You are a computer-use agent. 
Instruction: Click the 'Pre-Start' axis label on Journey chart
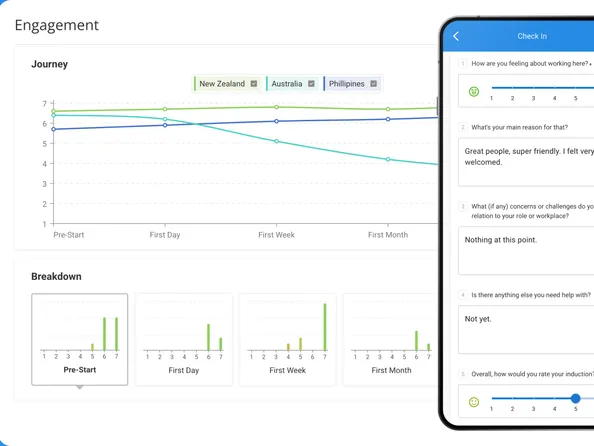click(x=69, y=235)
